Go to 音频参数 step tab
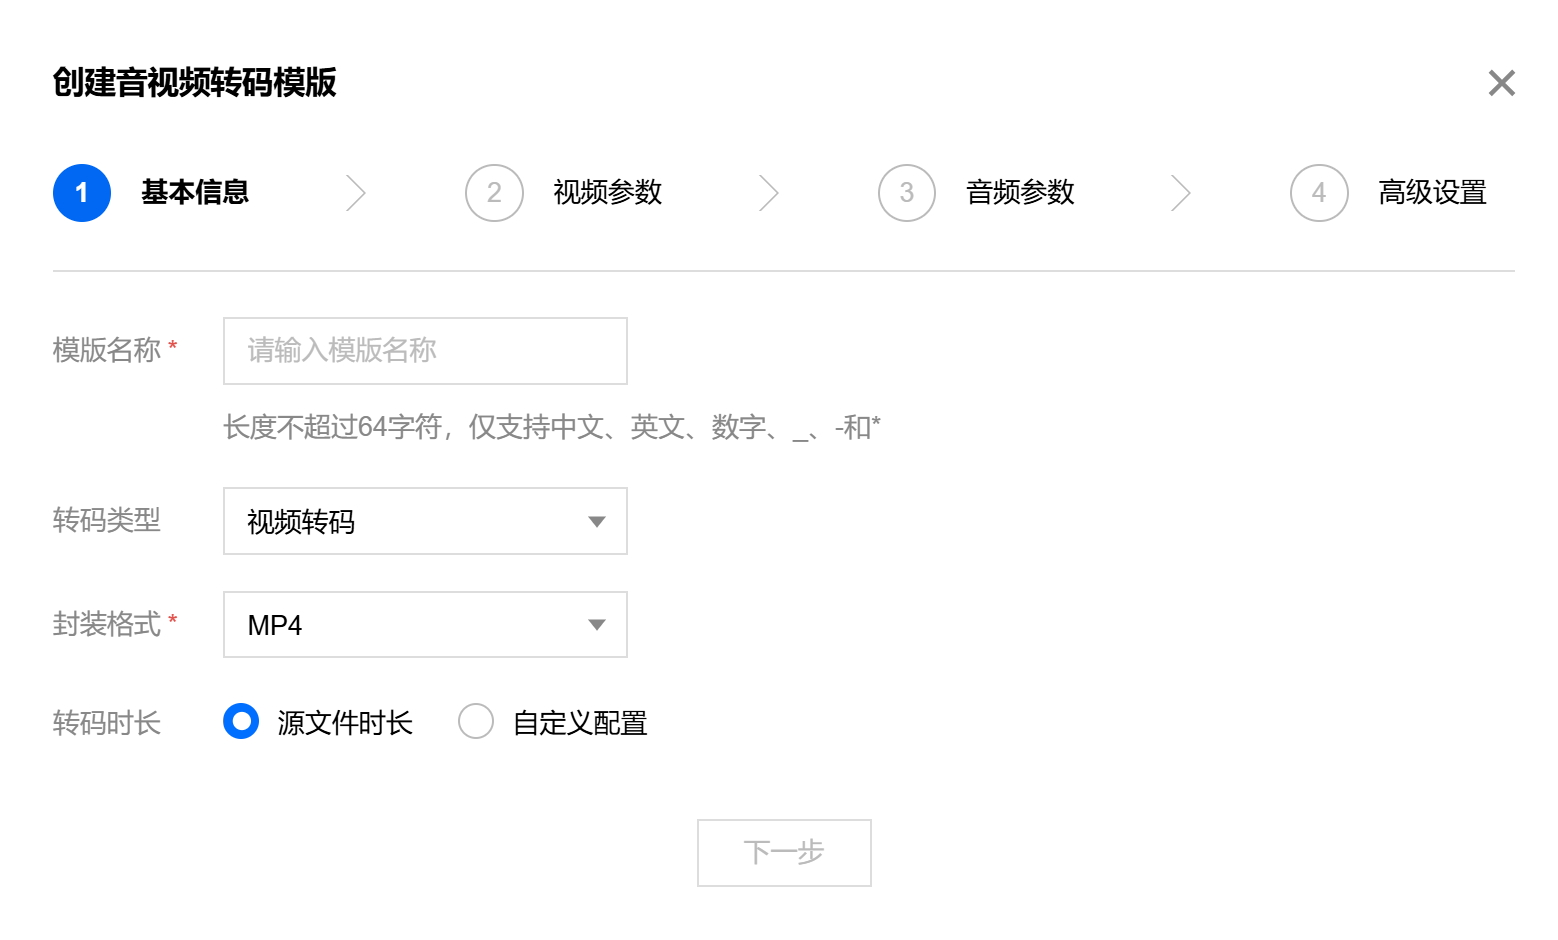 click(x=1020, y=193)
